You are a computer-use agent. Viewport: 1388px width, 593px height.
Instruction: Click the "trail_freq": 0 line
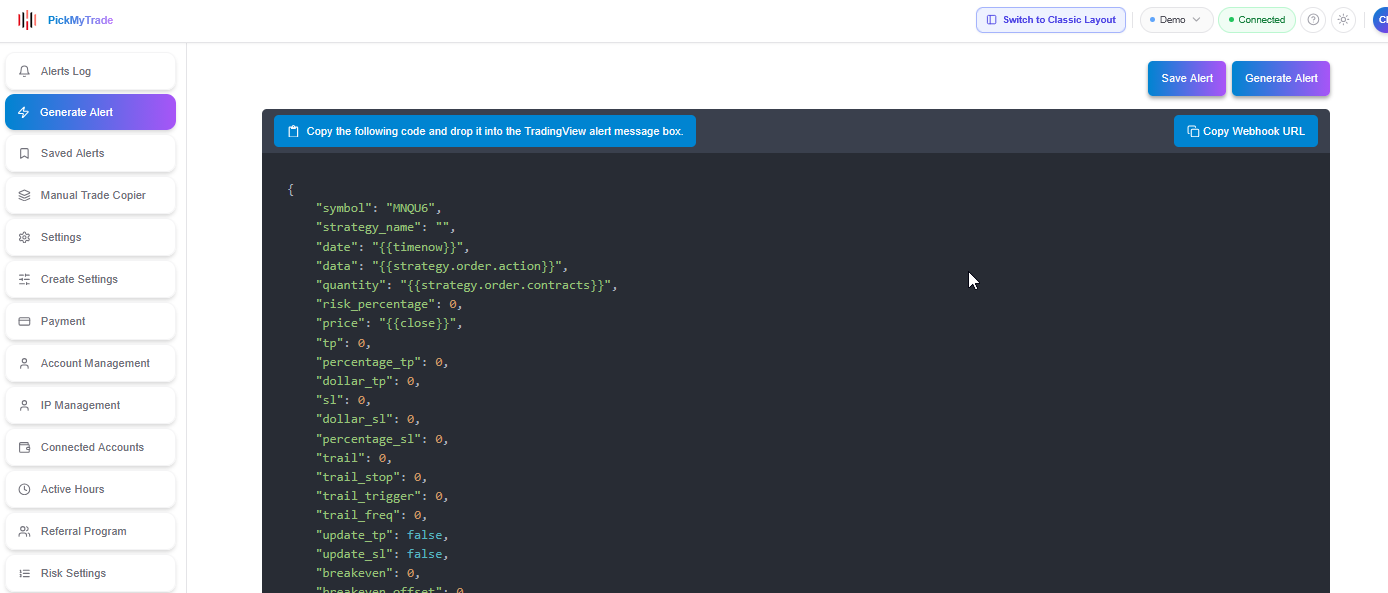[371, 515]
